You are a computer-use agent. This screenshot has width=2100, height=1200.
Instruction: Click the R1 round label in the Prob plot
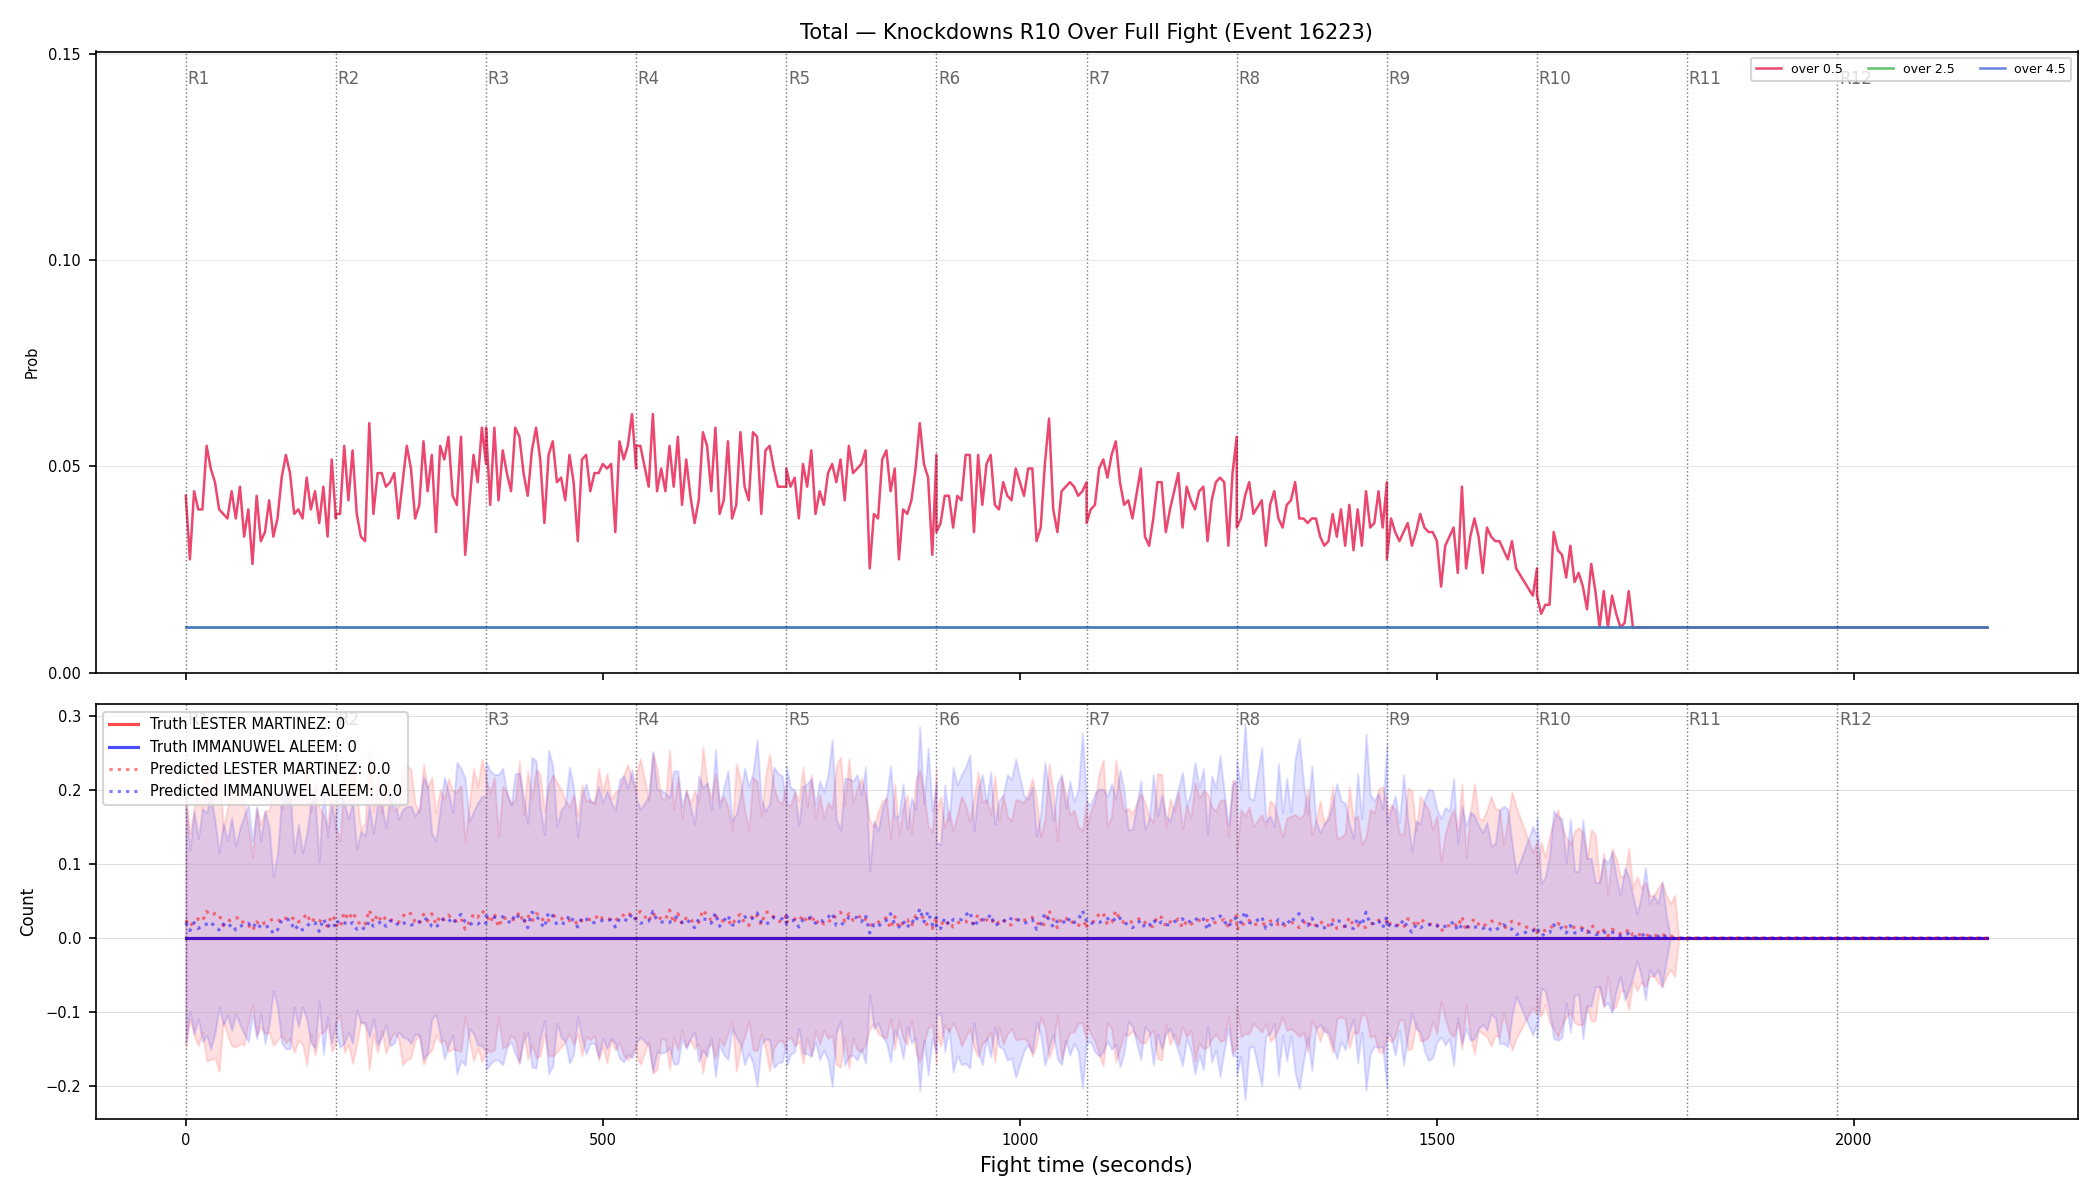(198, 78)
